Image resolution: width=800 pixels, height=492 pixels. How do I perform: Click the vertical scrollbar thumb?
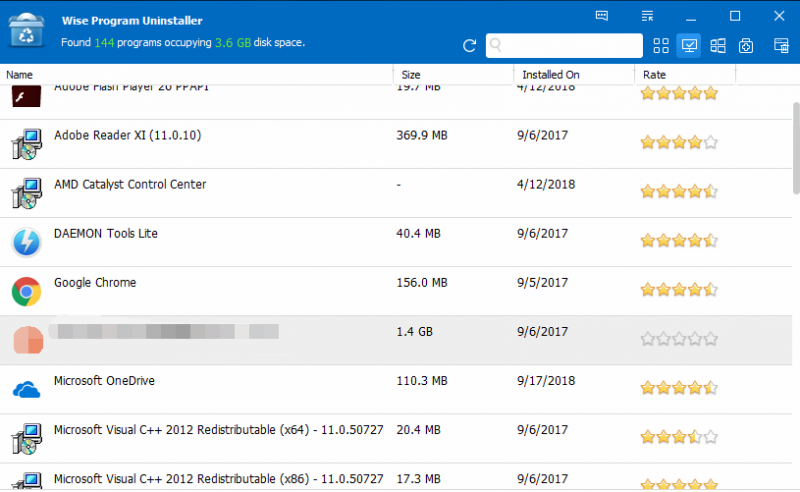[x=796, y=148]
